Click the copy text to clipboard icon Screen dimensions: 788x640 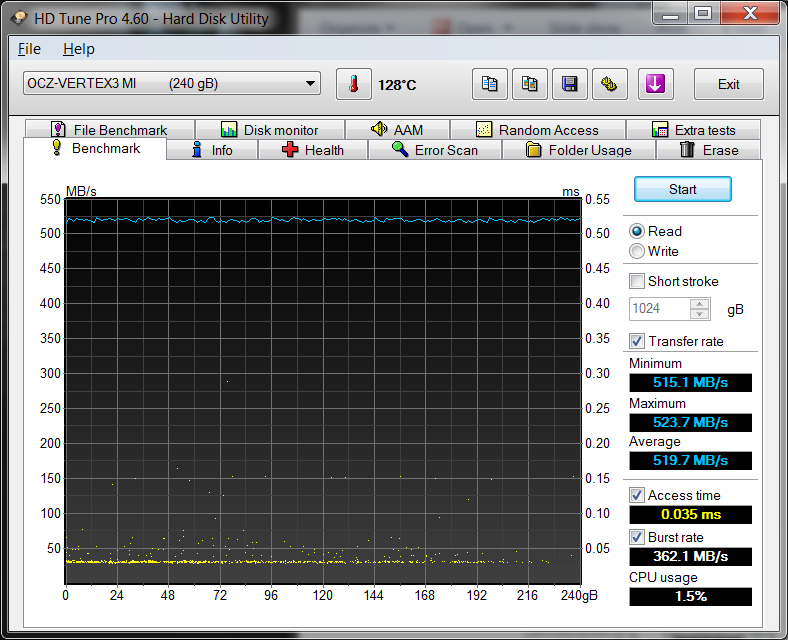tap(490, 85)
